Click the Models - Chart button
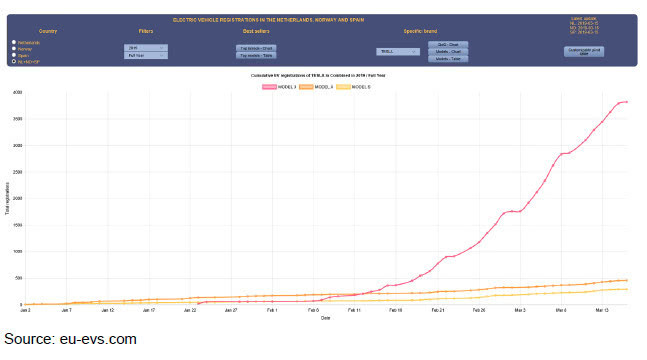647x360 pixels. click(x=448, y=52)
